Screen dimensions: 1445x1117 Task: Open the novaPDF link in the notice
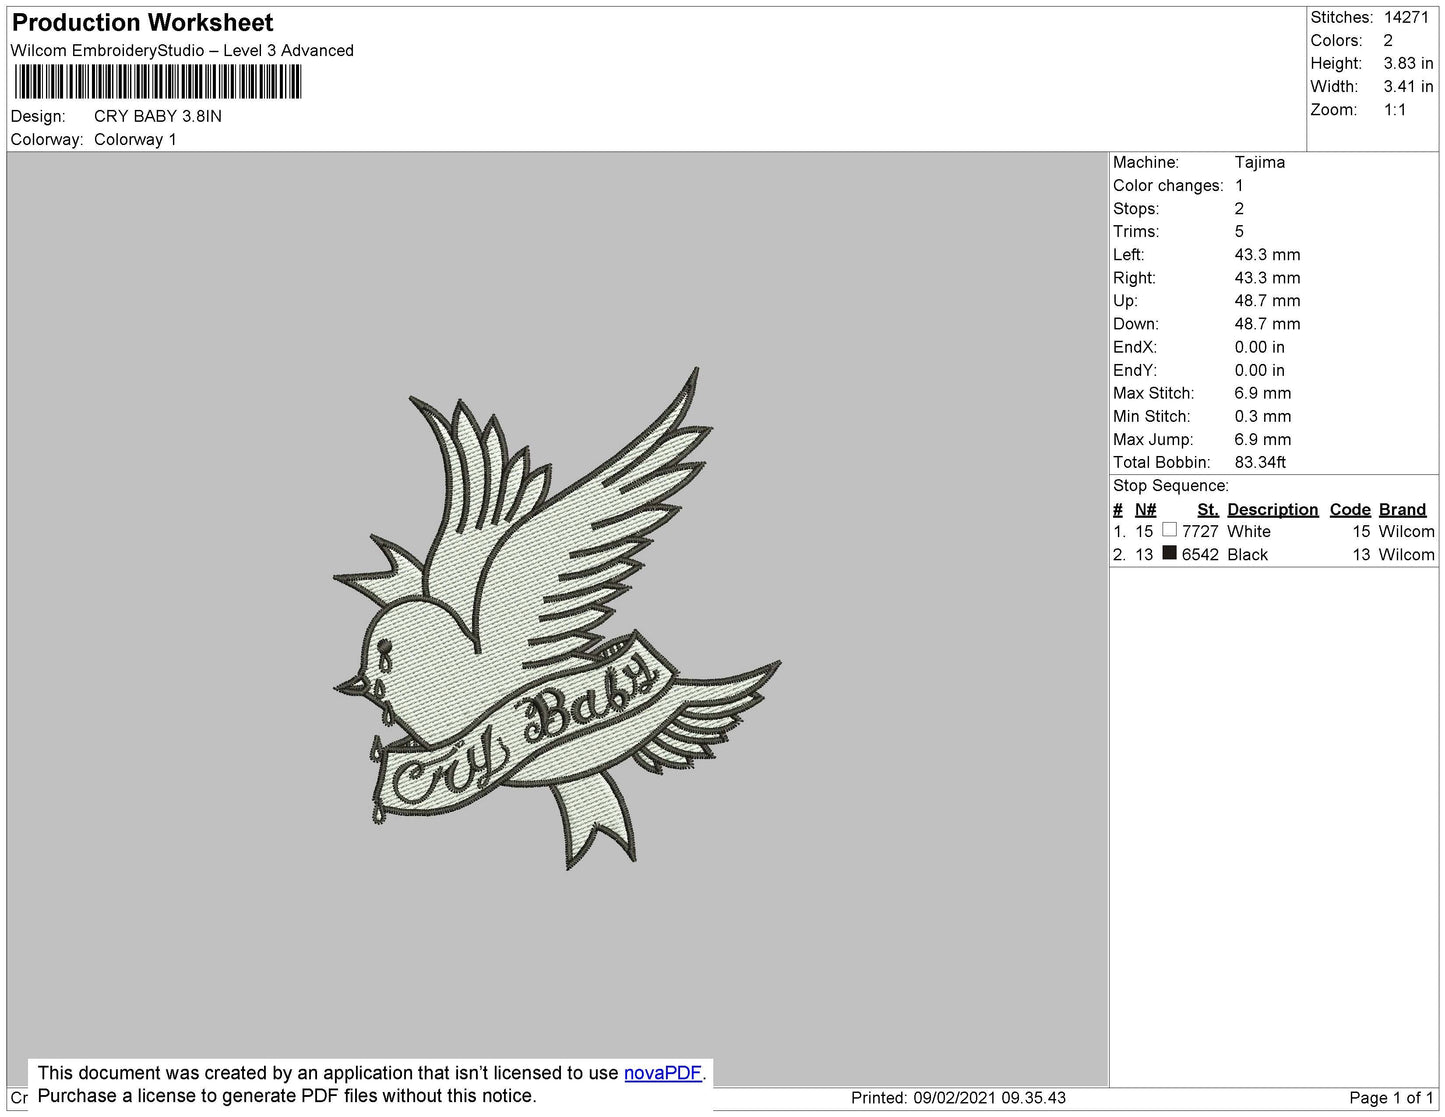[662, 1073]
